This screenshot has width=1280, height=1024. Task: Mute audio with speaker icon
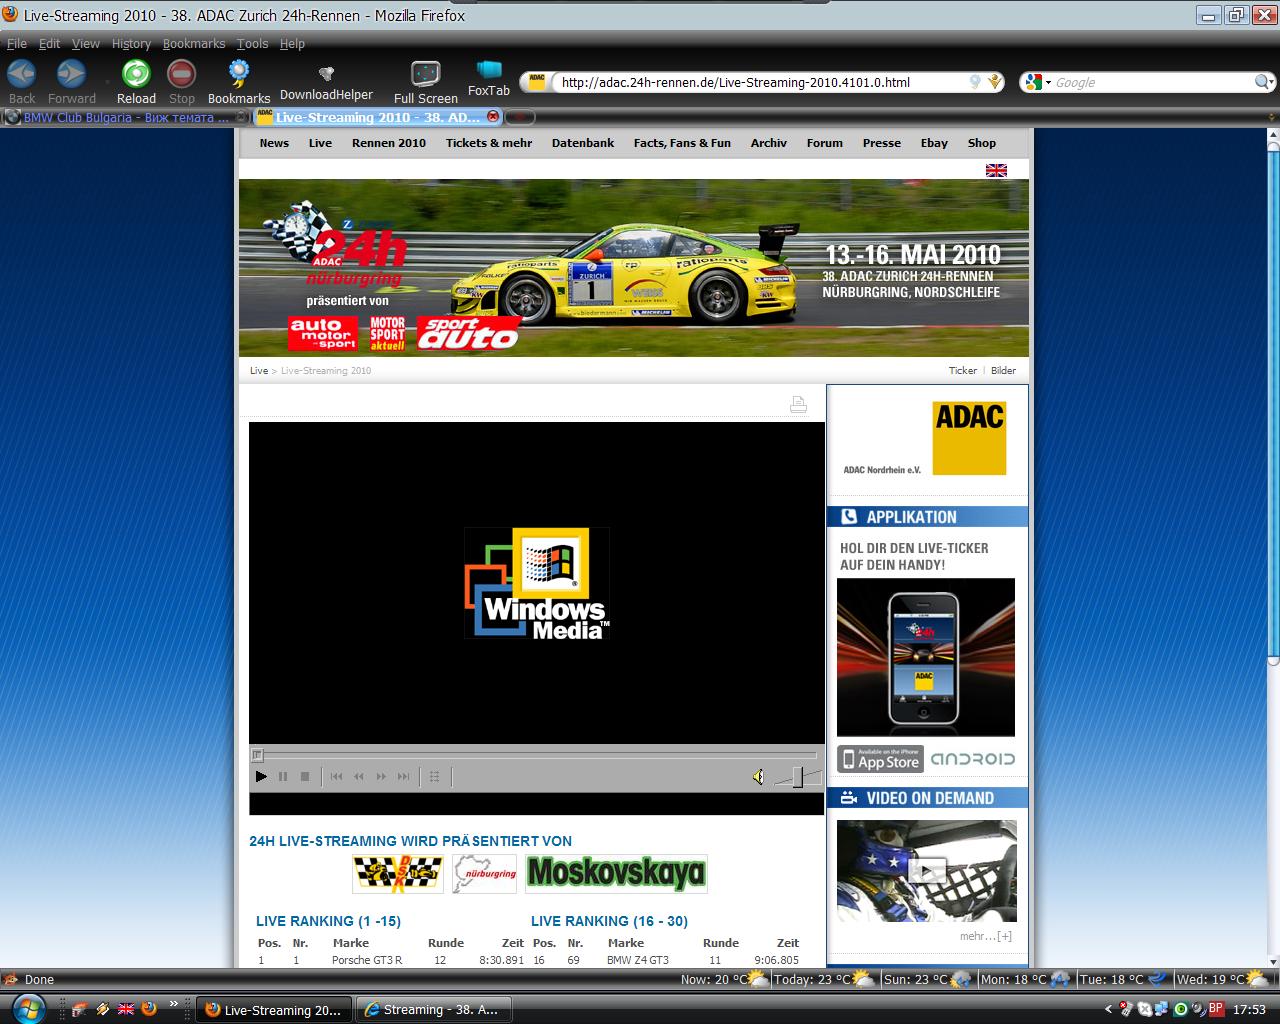coord(759,777)
